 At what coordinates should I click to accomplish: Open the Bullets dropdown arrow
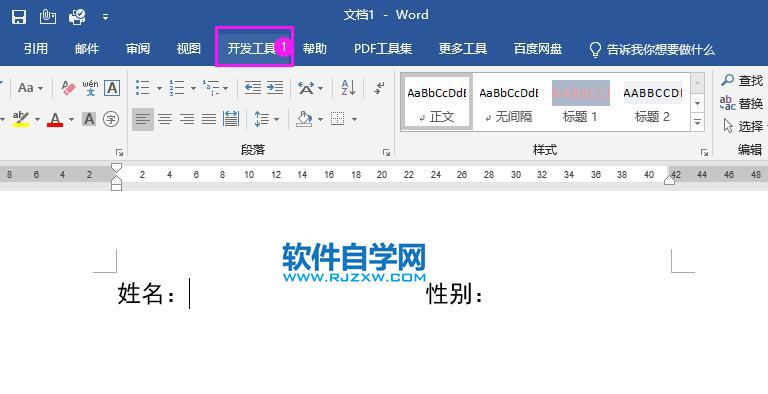tap(159, 89)
